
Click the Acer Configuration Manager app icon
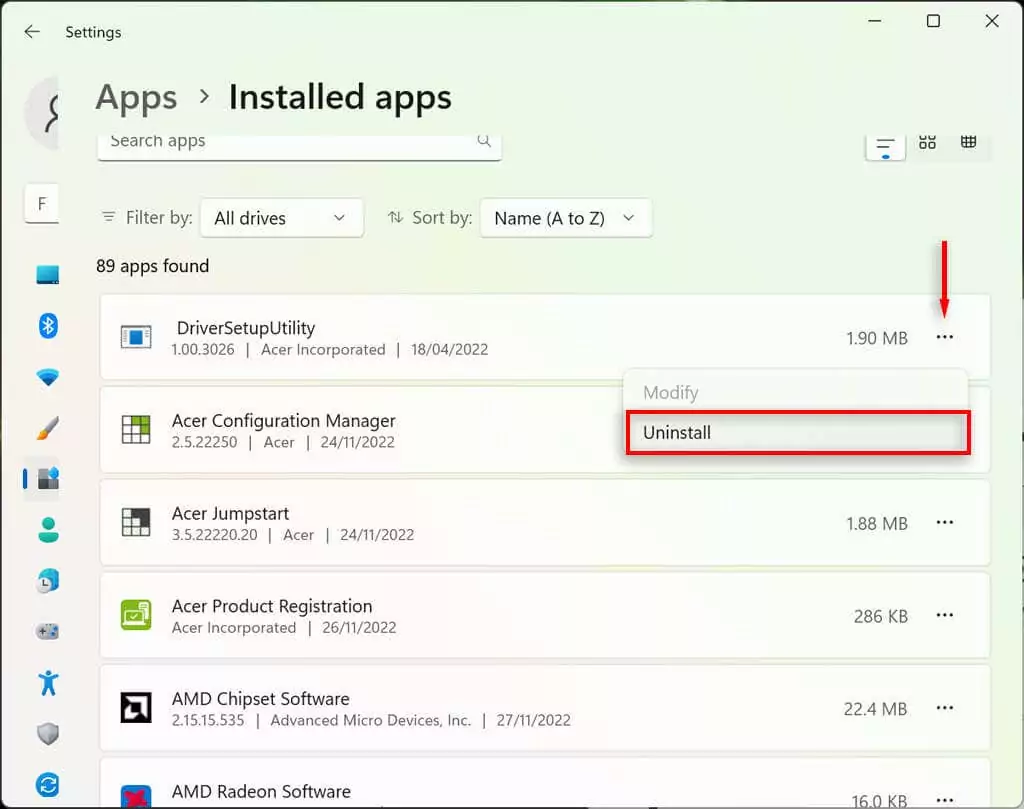tap(136, 430)
